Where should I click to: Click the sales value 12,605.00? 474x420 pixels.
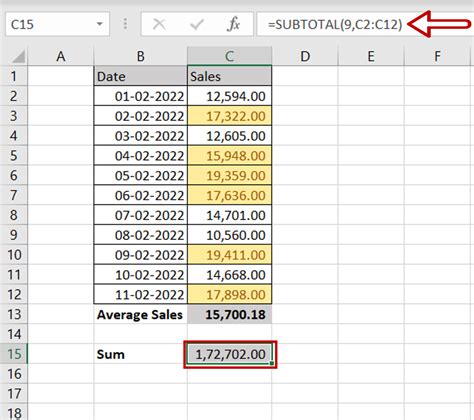[x=230, y=136]
